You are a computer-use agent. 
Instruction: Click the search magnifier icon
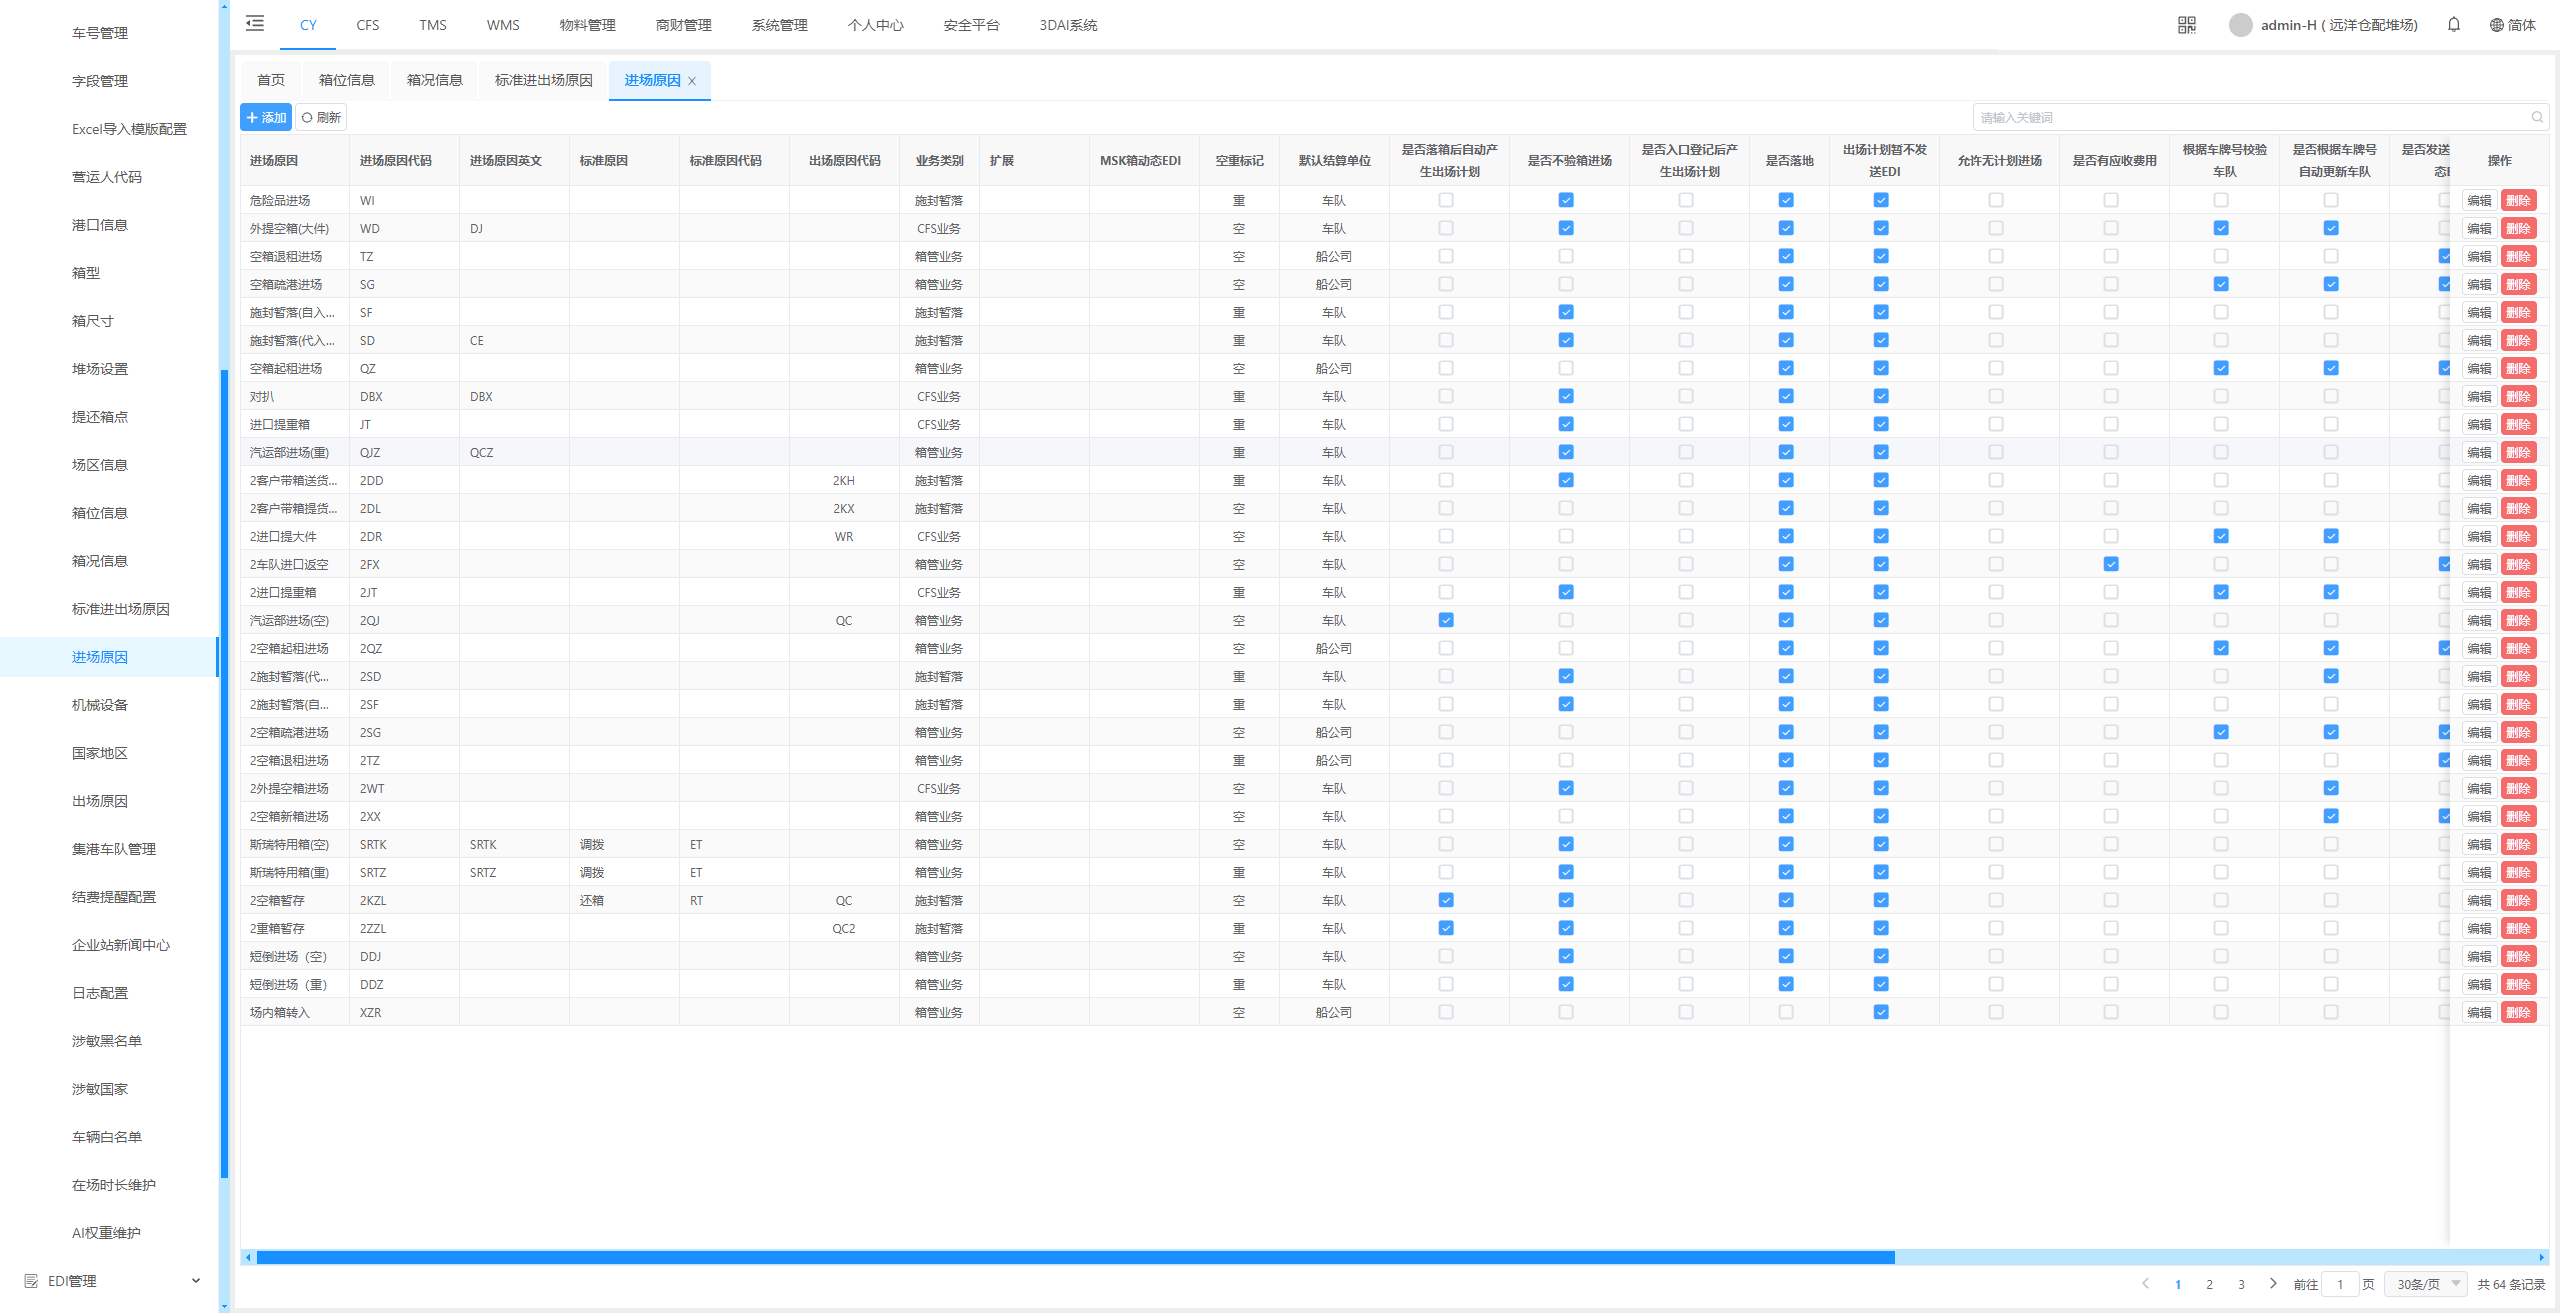pyautogui.click(x=2536, y=118)
